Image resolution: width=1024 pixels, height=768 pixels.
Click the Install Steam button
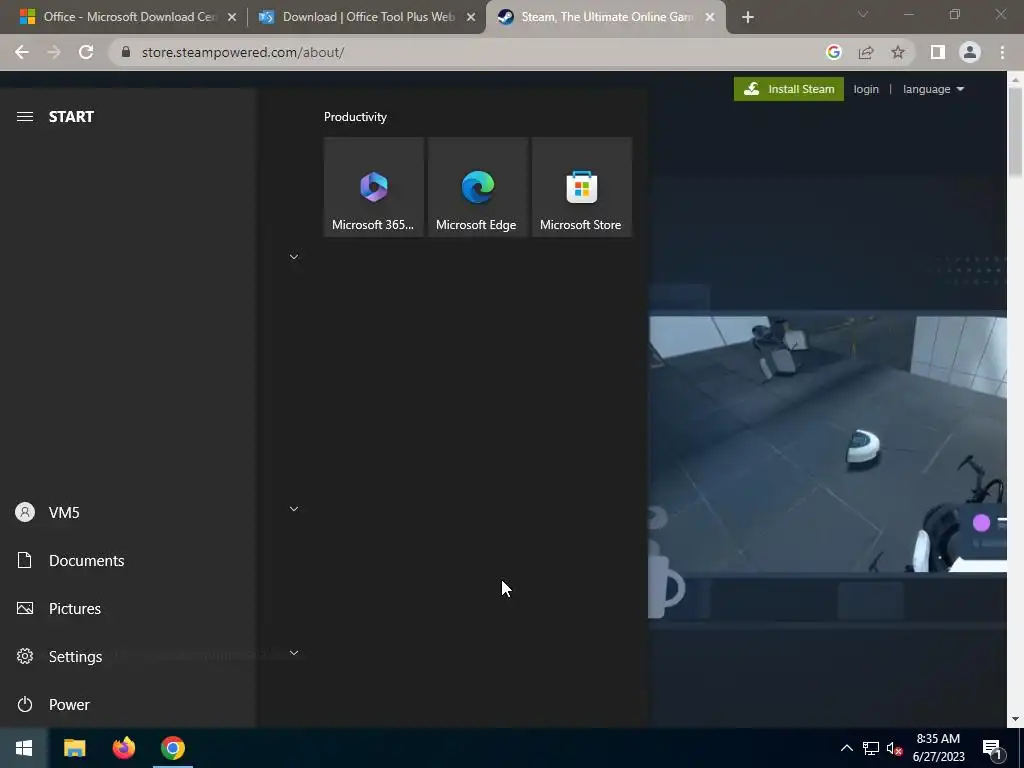(789, 89)
